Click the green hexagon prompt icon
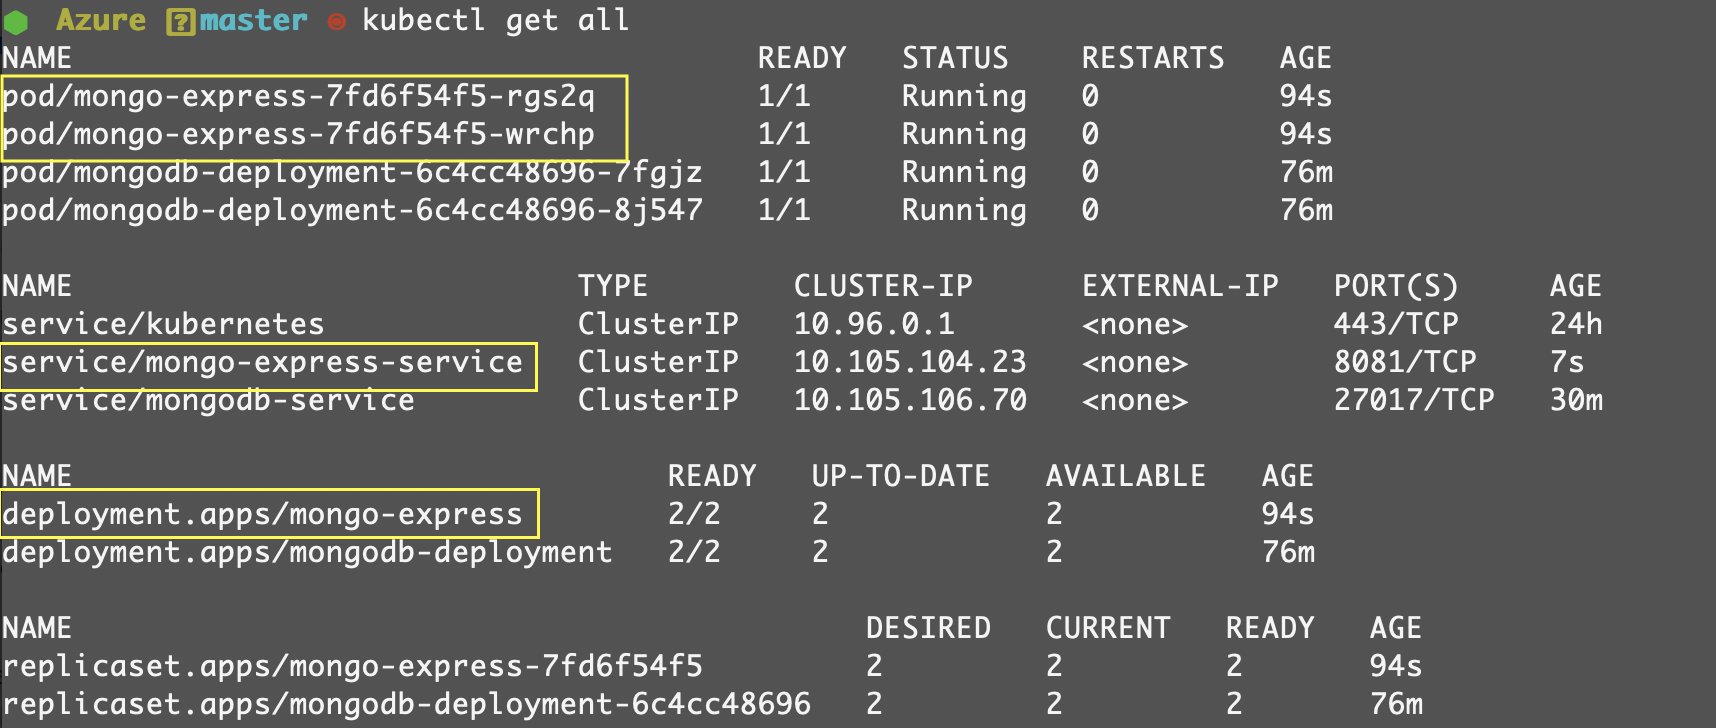This screenshot has height=728, width=1716. [x=15, y=21]
